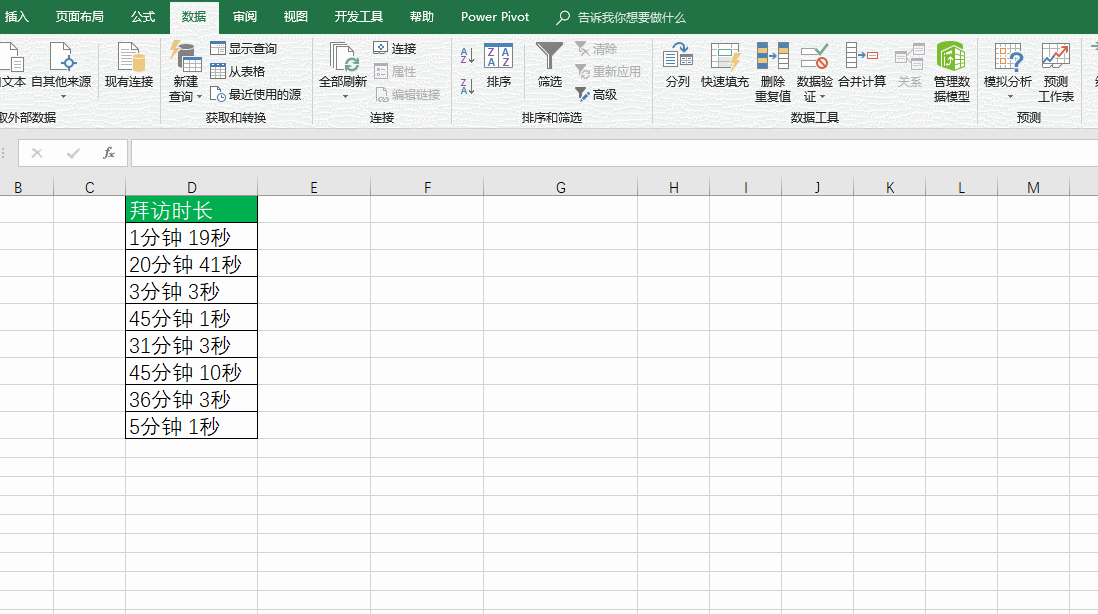Click into the formula bar input
The width and height of the screenshot is (1098, 614).
point(613,153)
